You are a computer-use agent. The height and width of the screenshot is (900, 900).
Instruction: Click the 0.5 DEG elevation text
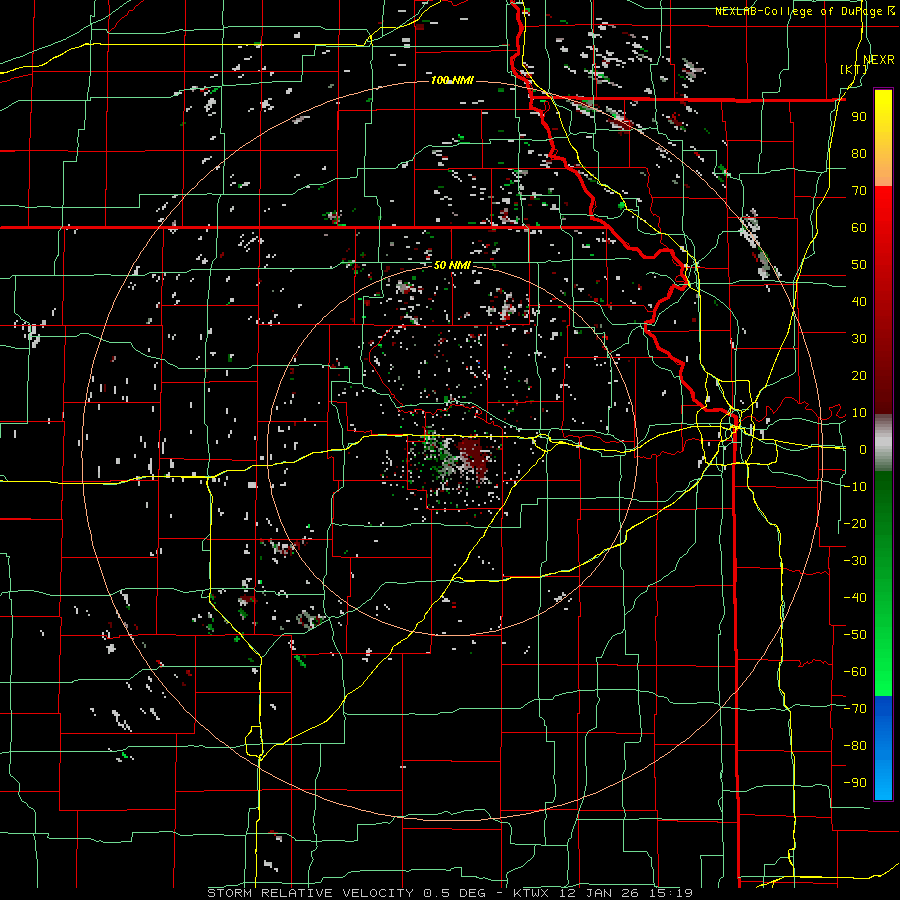455,893
